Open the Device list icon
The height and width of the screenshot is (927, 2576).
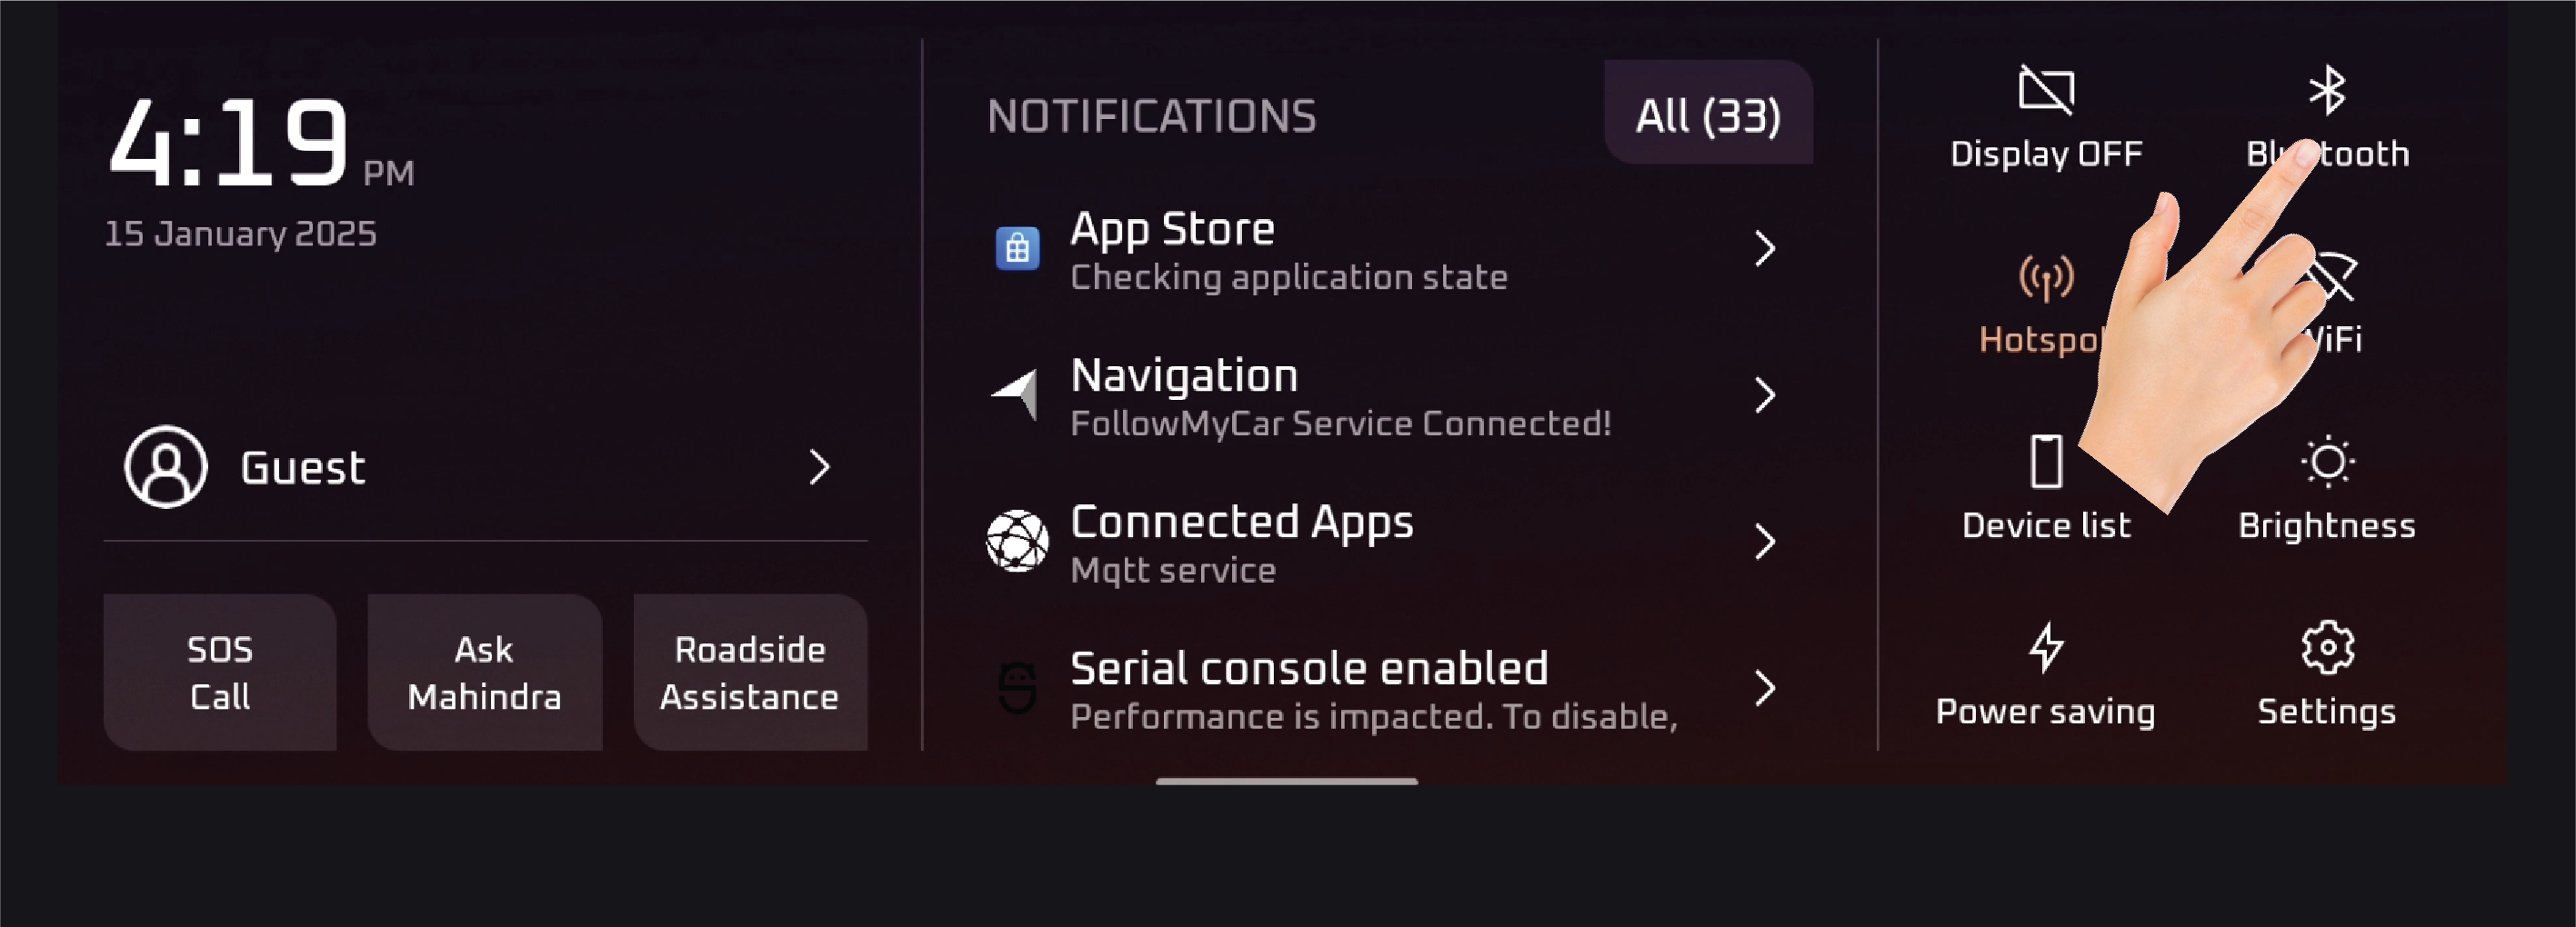(2046, 462)
